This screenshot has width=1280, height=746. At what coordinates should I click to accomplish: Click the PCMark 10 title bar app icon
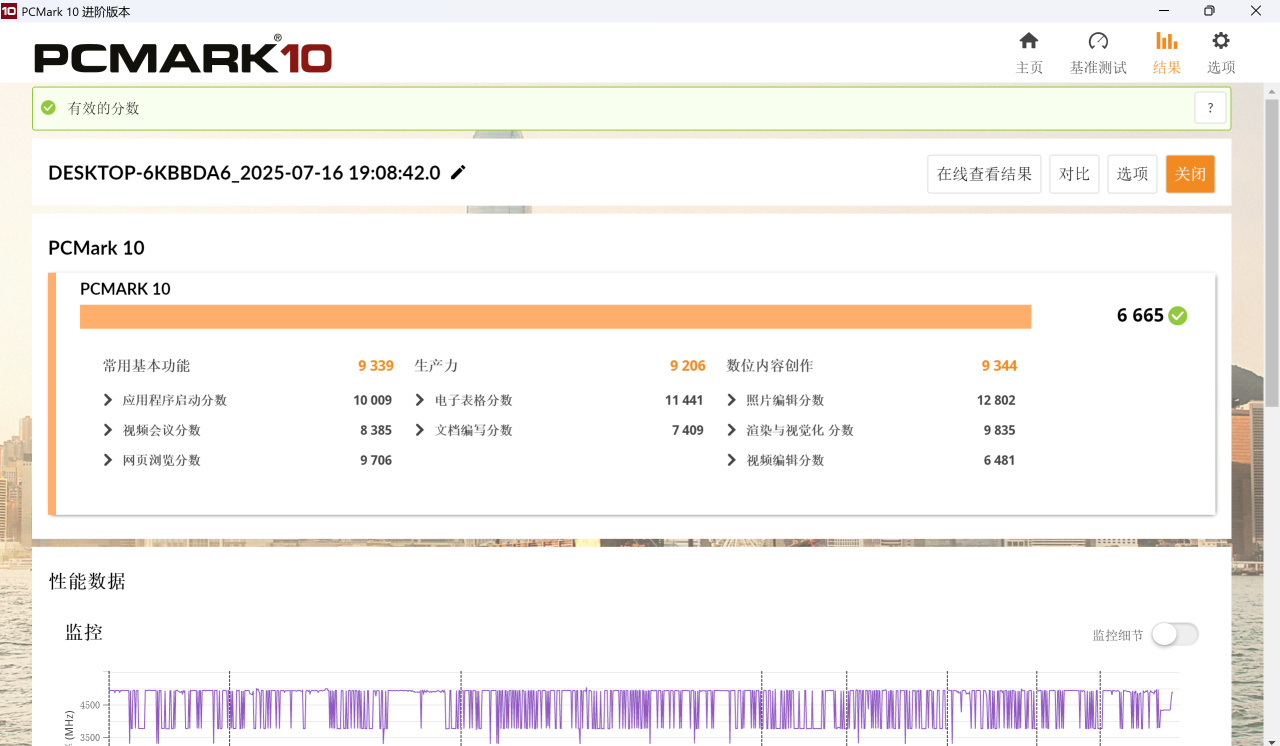(x=10, y=11)
